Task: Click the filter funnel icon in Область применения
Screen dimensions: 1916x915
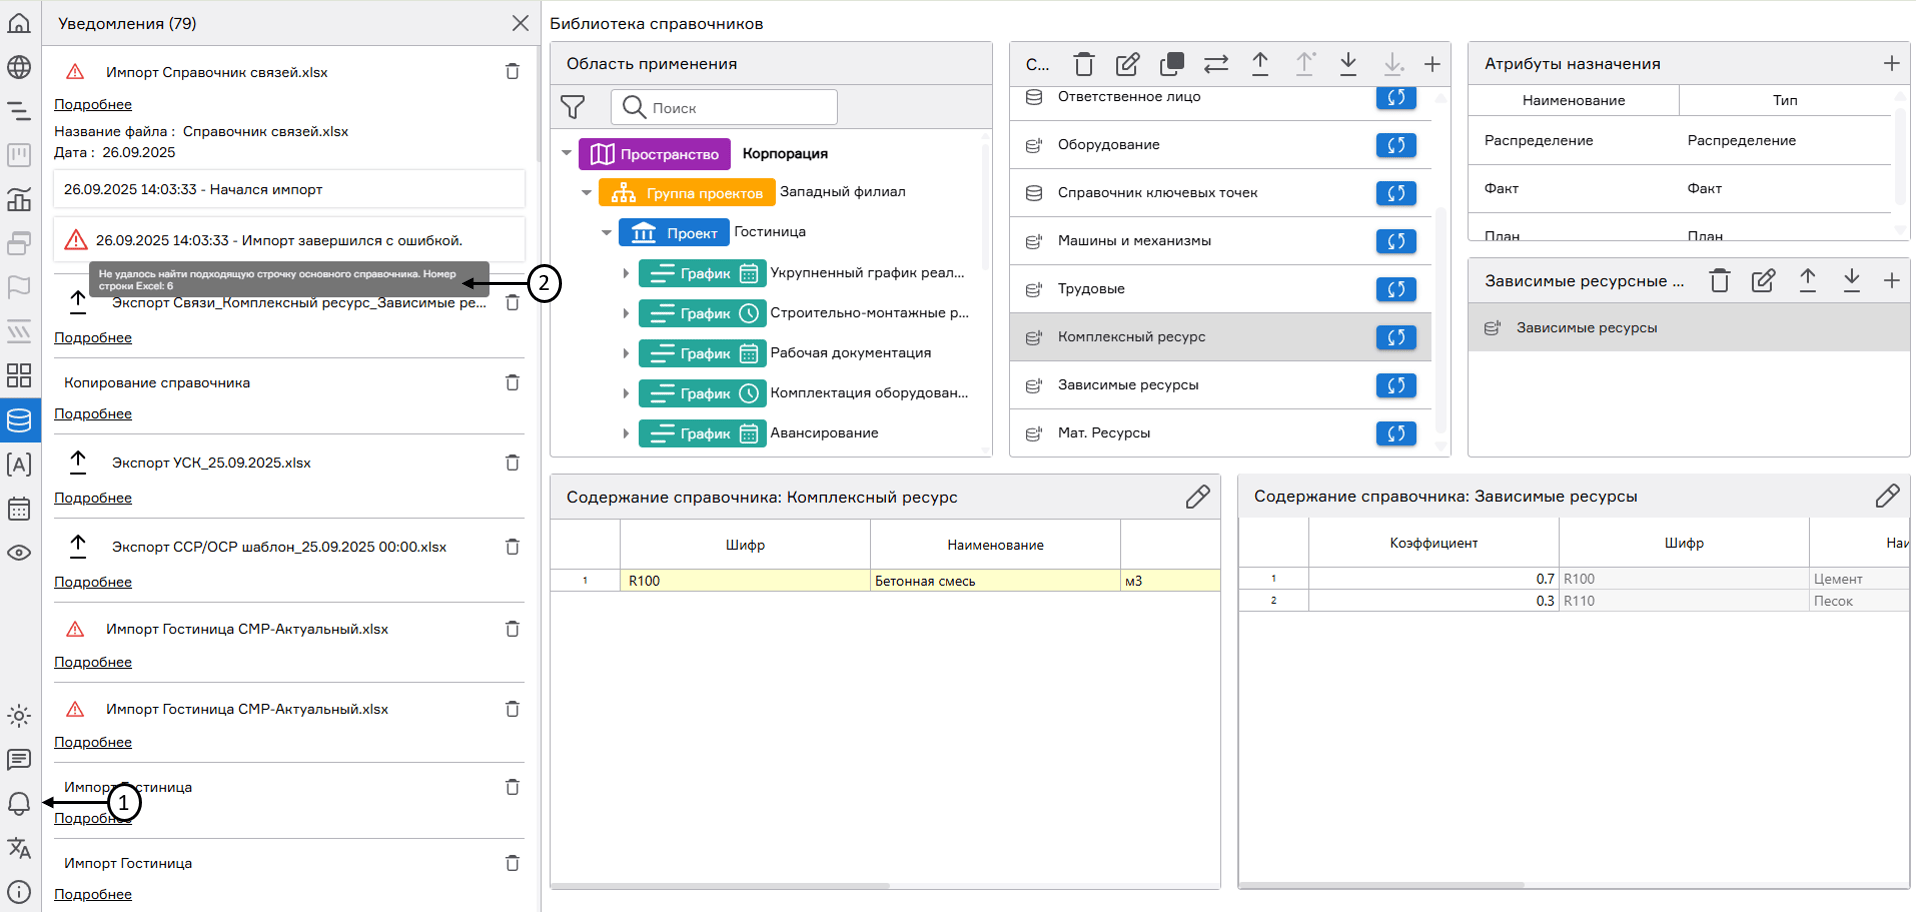Action: point(573,107)
